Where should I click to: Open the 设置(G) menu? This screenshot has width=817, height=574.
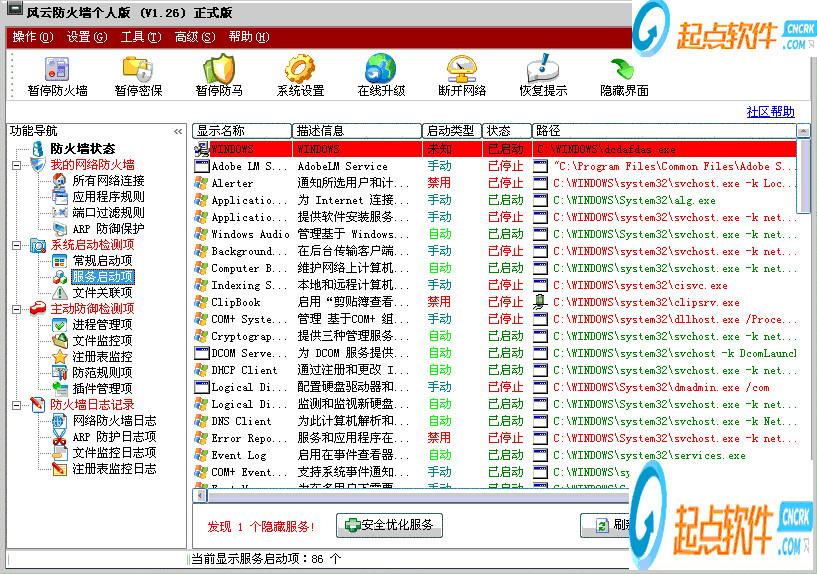click(86, 37)
